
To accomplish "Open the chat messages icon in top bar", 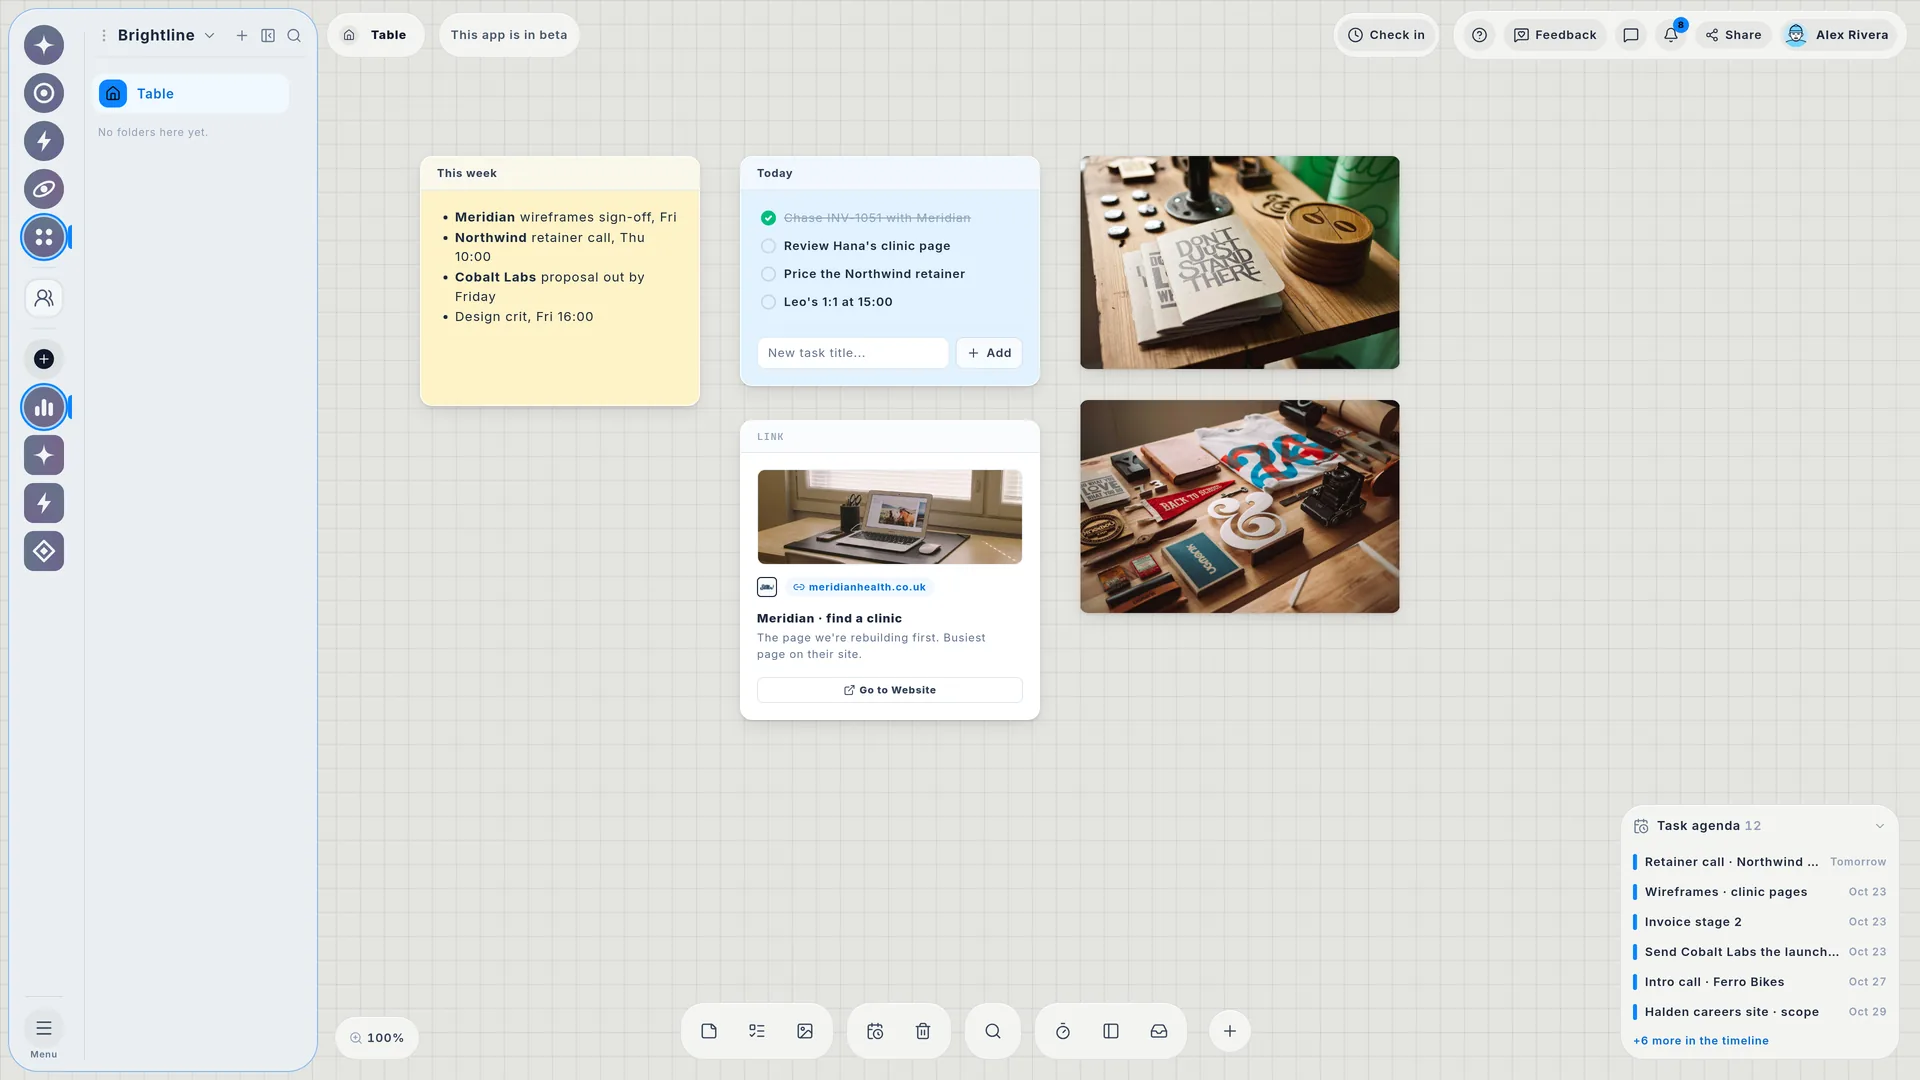I will [x=1631, y=35].
